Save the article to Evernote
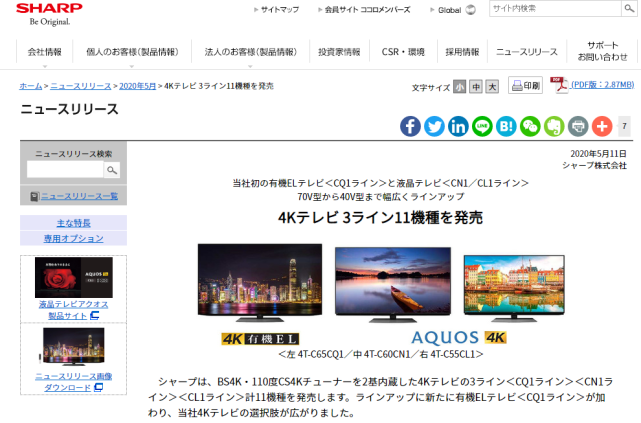 (x=554, y=126)
